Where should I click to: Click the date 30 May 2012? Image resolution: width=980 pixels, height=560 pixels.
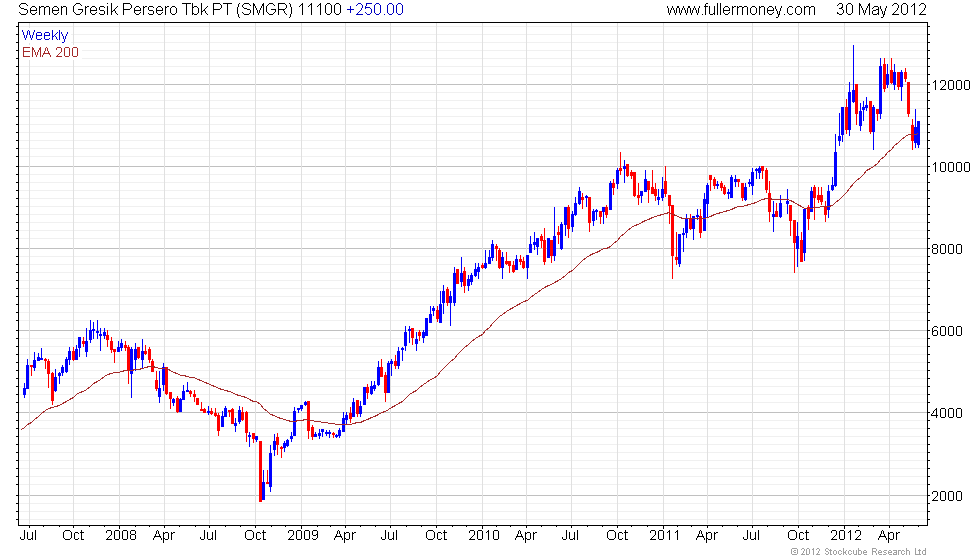(x=881, y=9)
